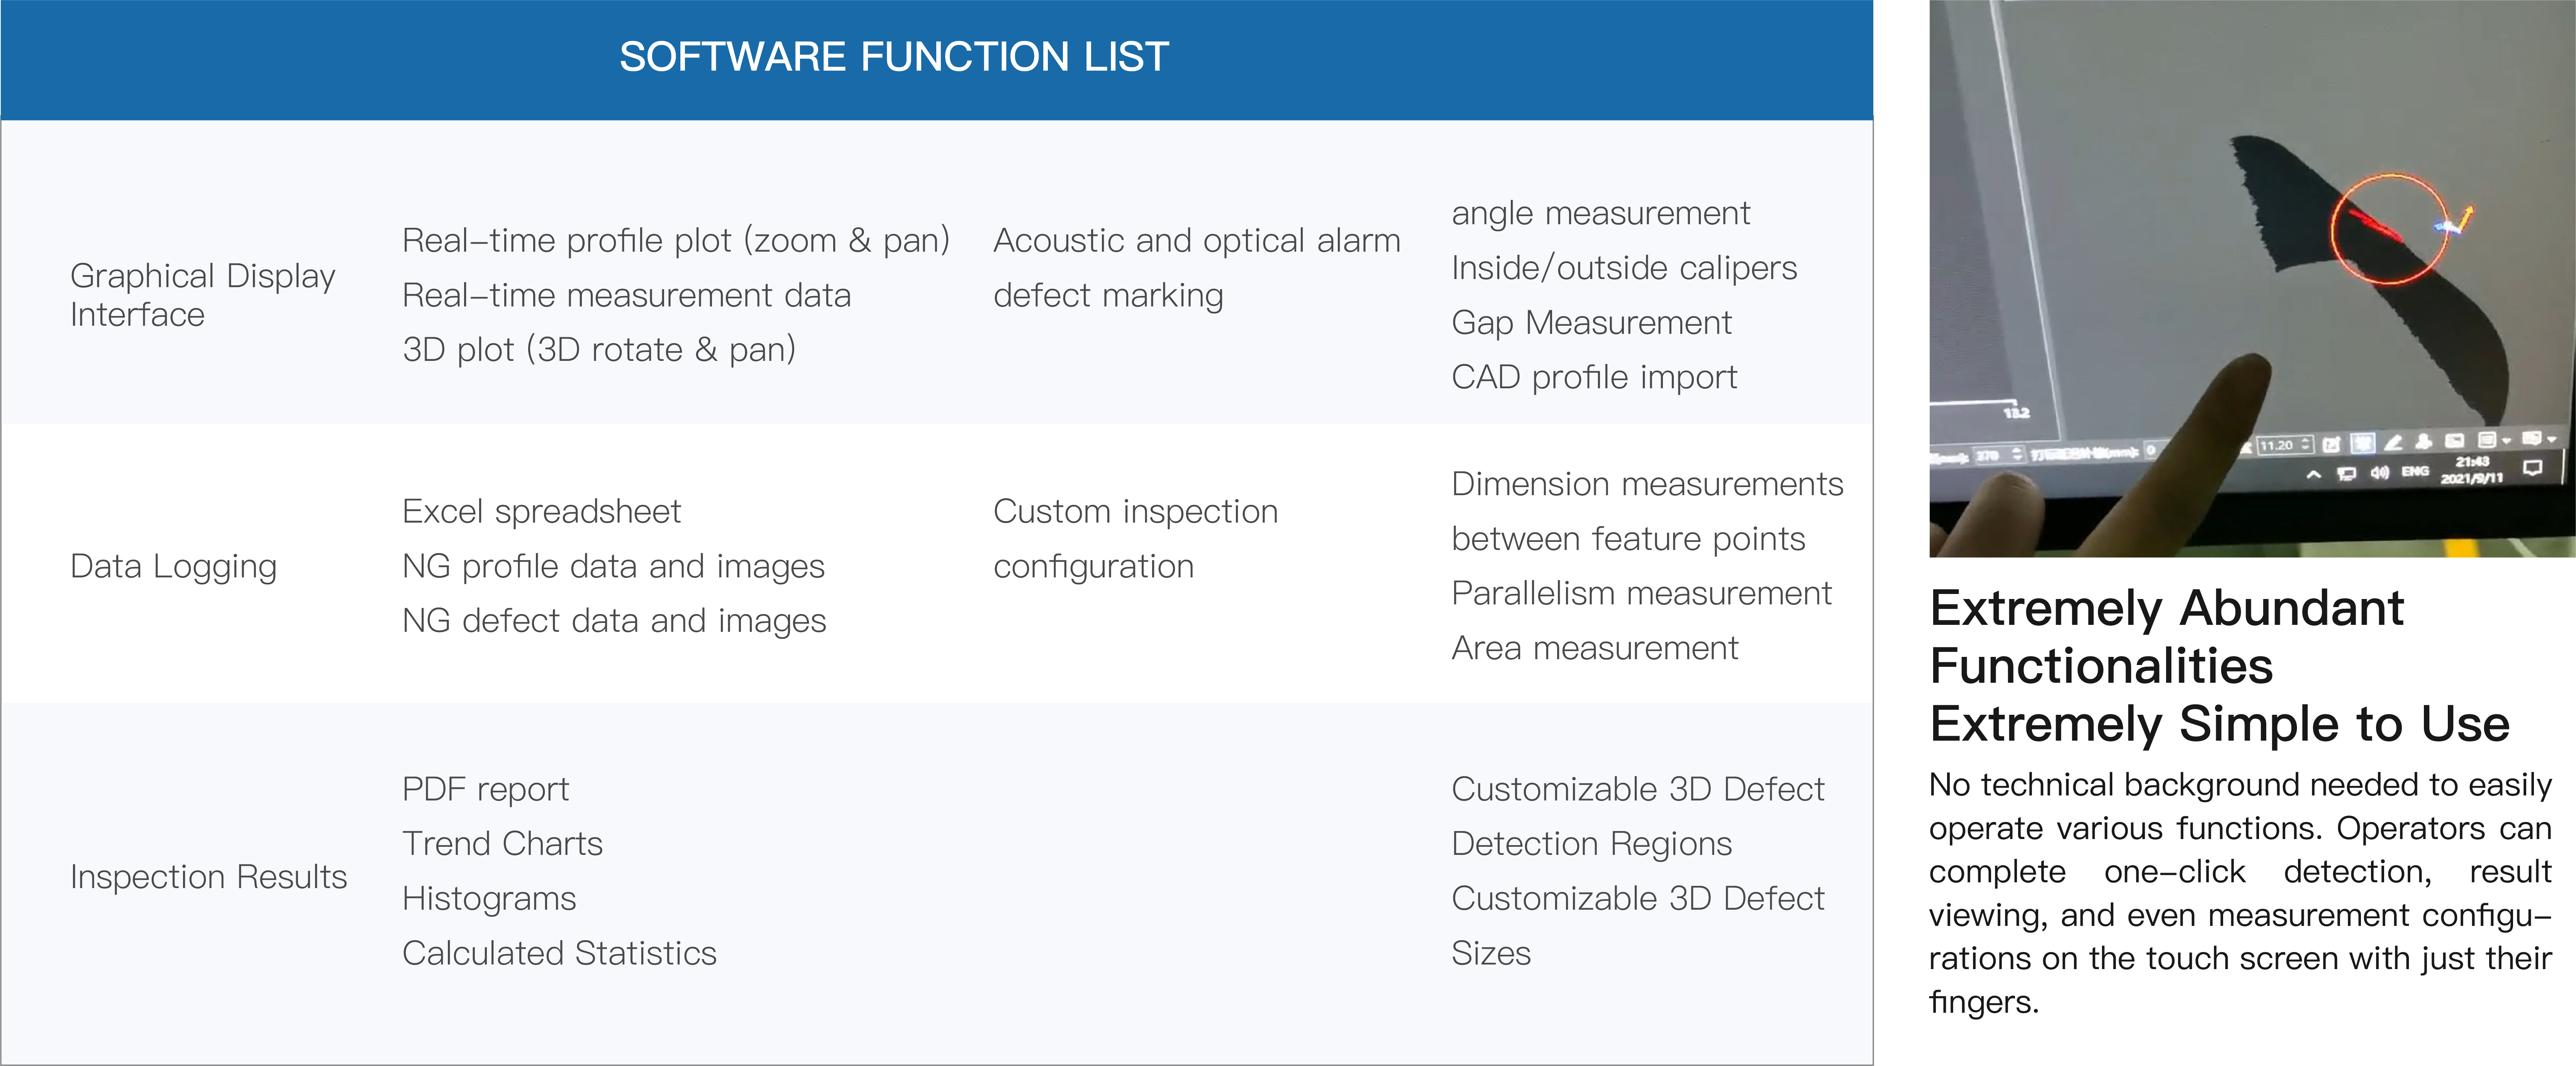Image resolution: width=2576 pixels, height=1066 pixels.
Task: Click the image picture icon in toolbar
Action: 2454,441
